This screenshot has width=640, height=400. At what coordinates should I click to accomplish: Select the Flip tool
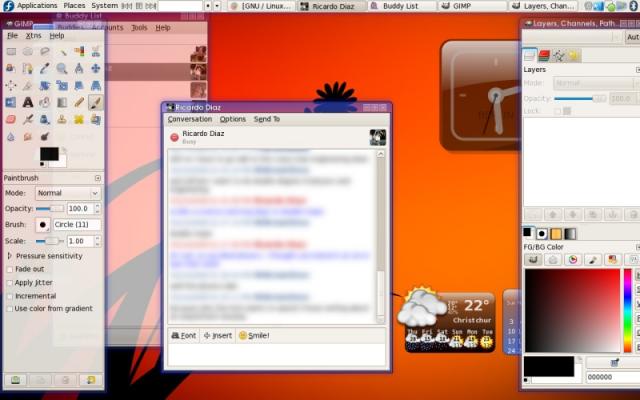click(x=11, y=102)
